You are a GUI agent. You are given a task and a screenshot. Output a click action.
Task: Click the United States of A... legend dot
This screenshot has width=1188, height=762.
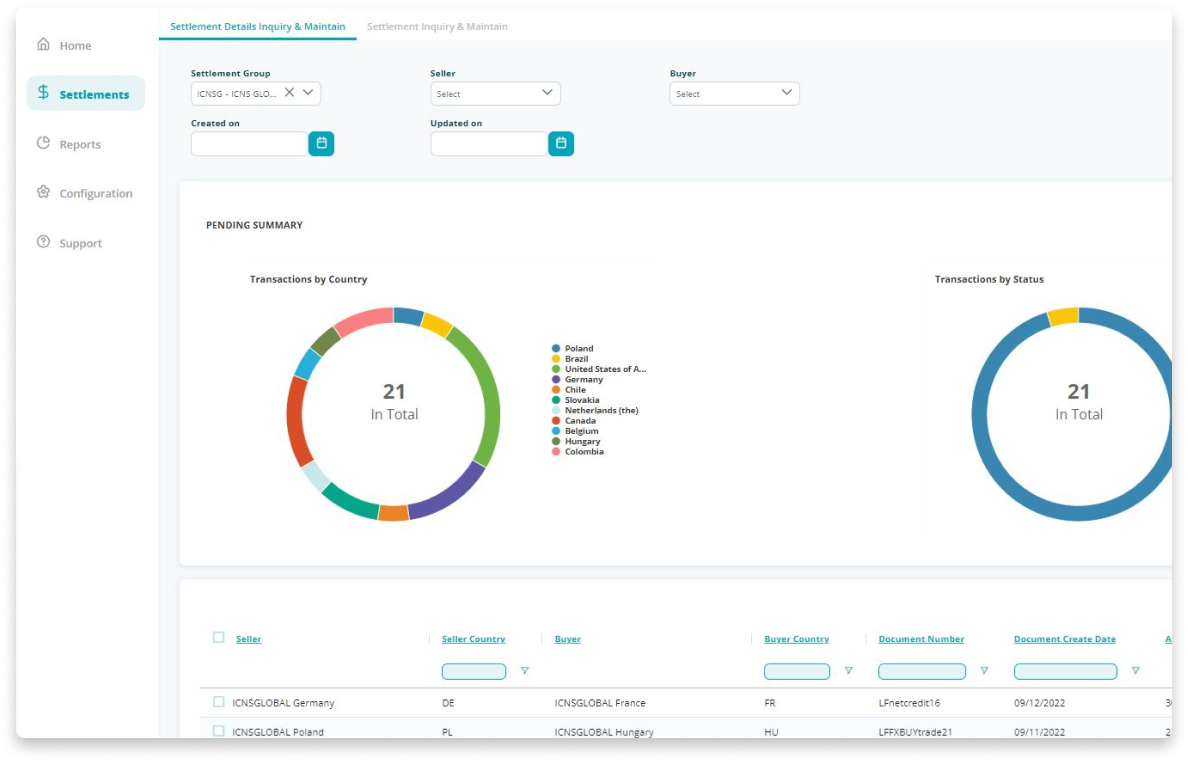[556, 369]
